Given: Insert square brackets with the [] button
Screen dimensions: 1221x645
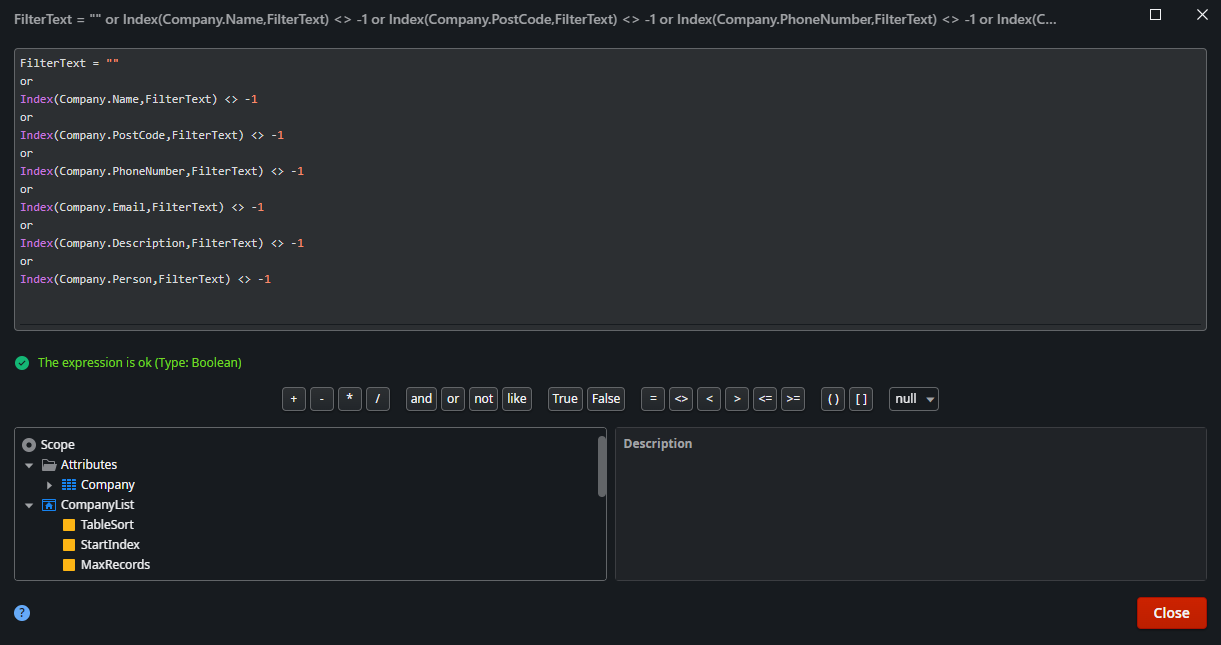Looking at the screenshot, I should 861,398.
